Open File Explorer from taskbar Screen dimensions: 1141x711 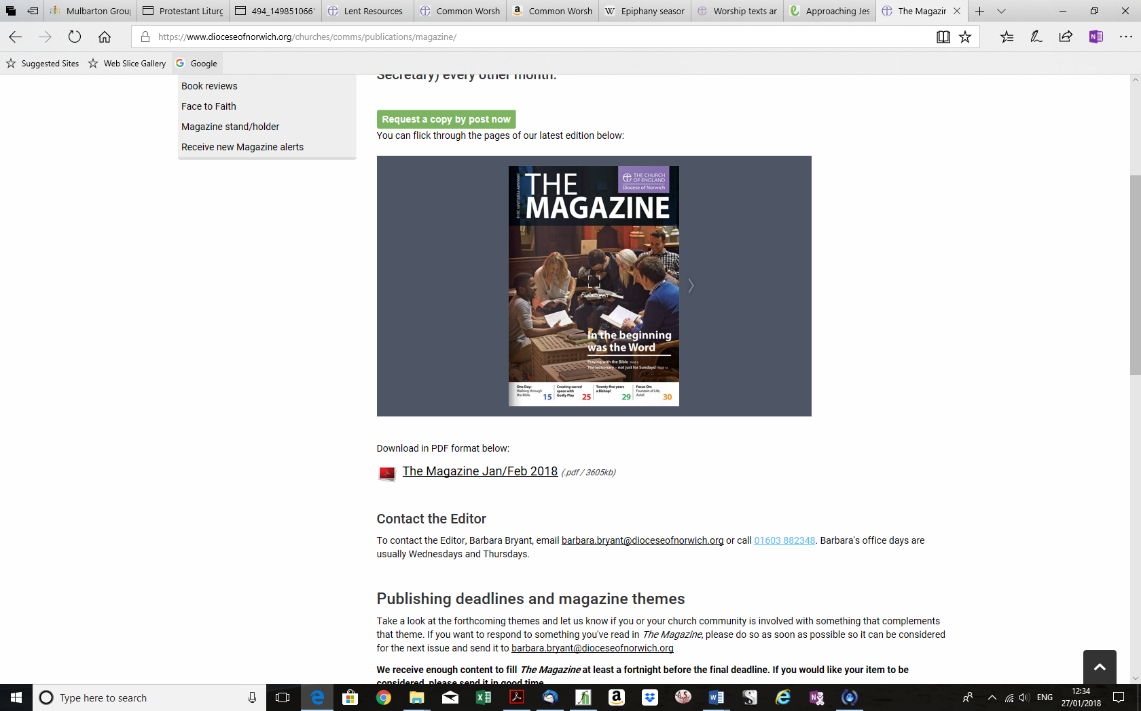[417, 698]
